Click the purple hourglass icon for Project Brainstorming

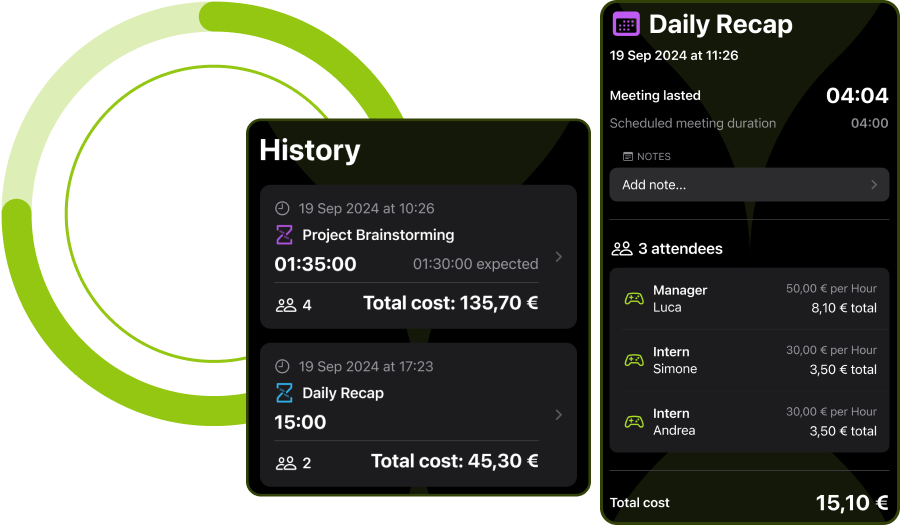(284, 235)
